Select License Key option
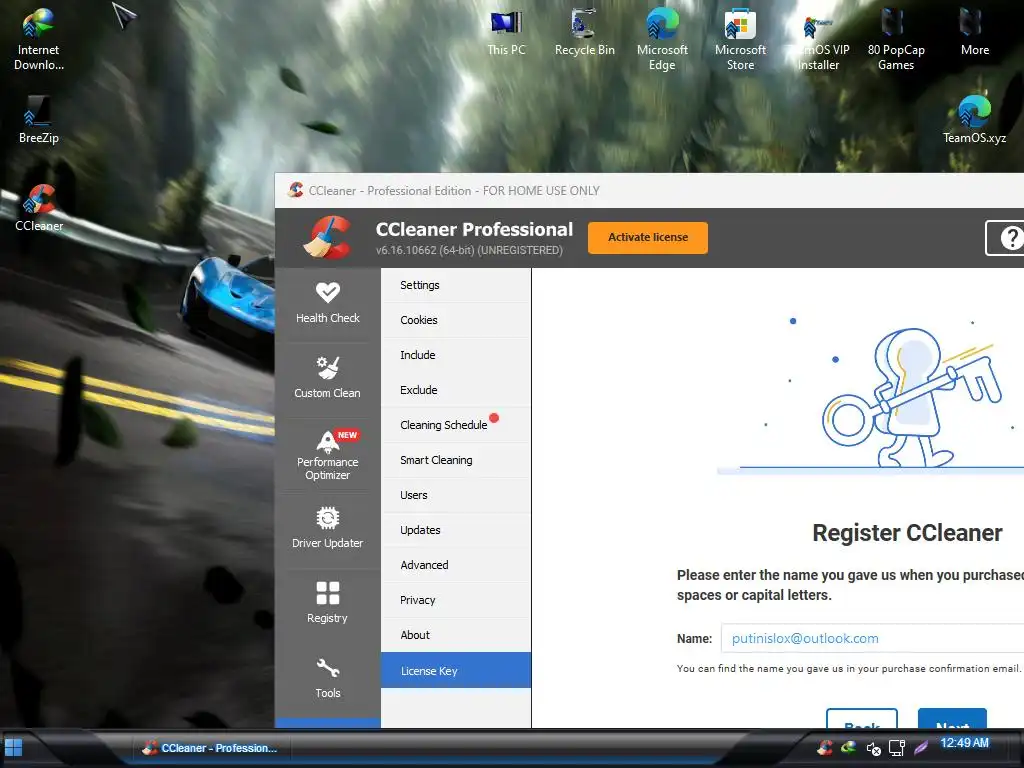Image resolution: width=1024 pixels, height=768 pixels. [x=456, y=671]
